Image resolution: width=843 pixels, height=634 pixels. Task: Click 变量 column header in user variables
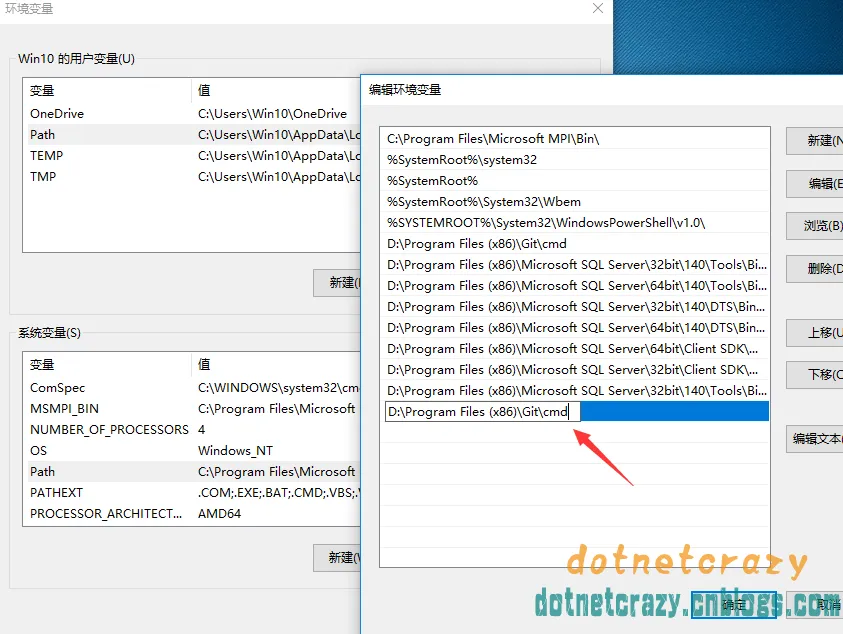pos(107,90)
